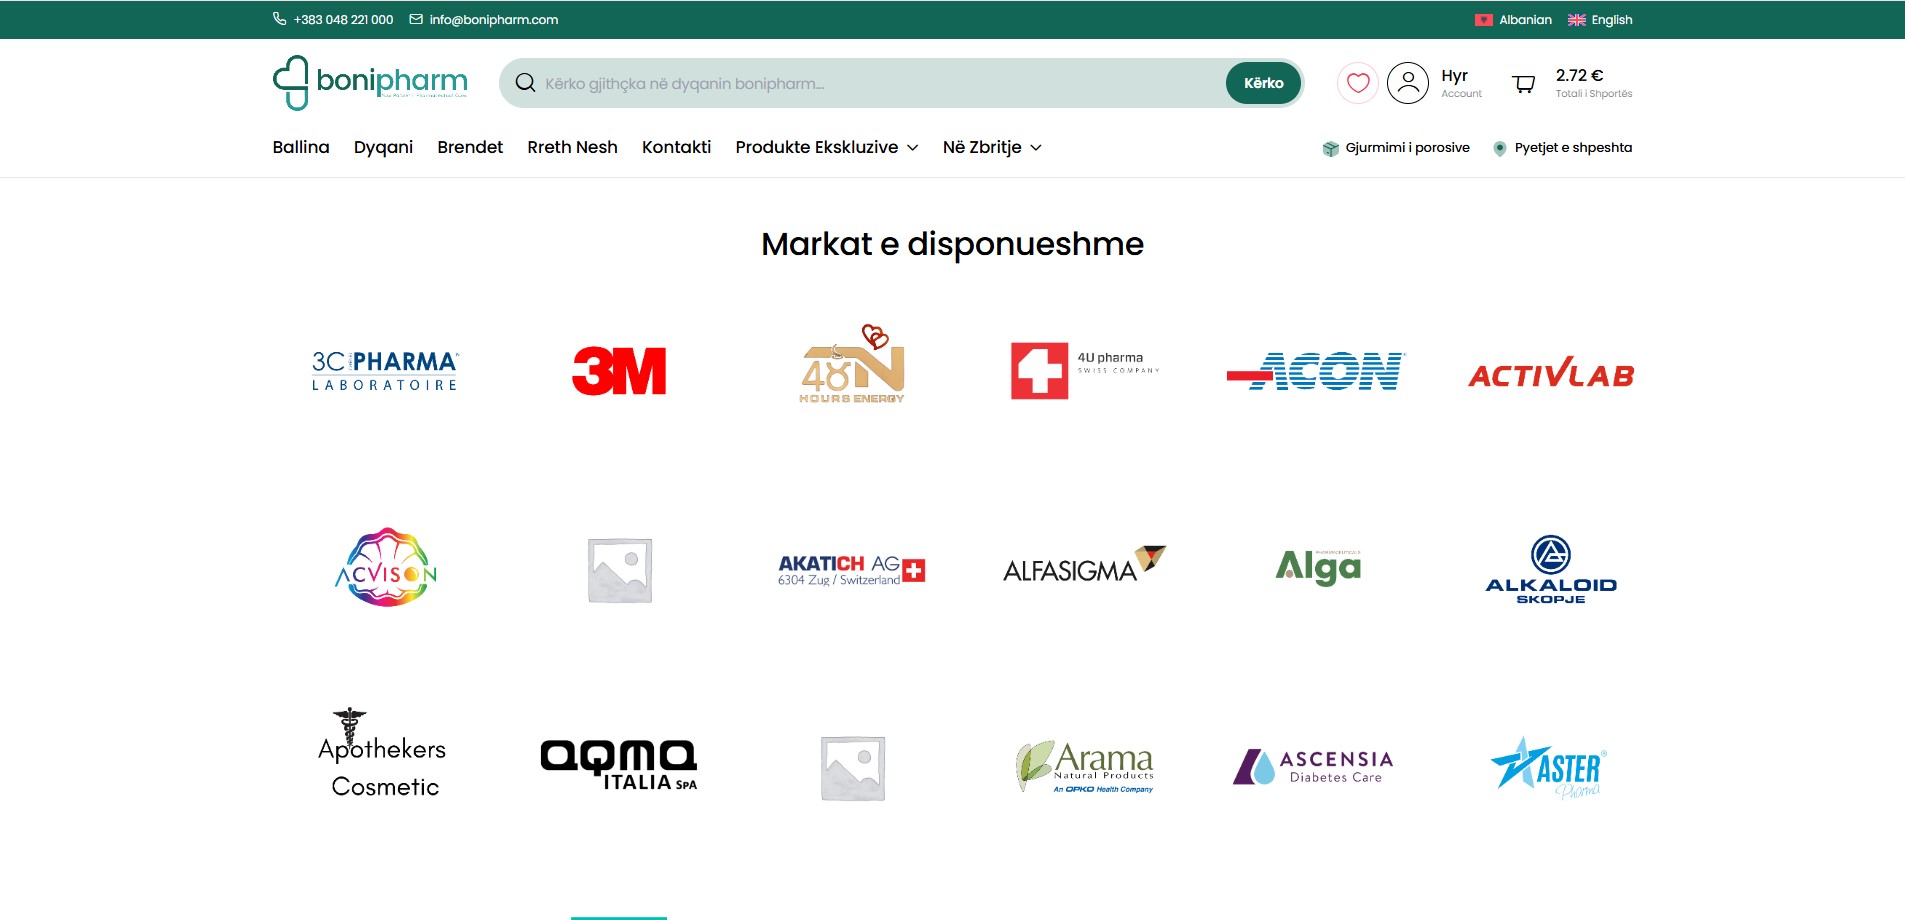Open the Dyqani menu item
The width and height of the screenshot is (1905, 920).
tap(383, 147)
